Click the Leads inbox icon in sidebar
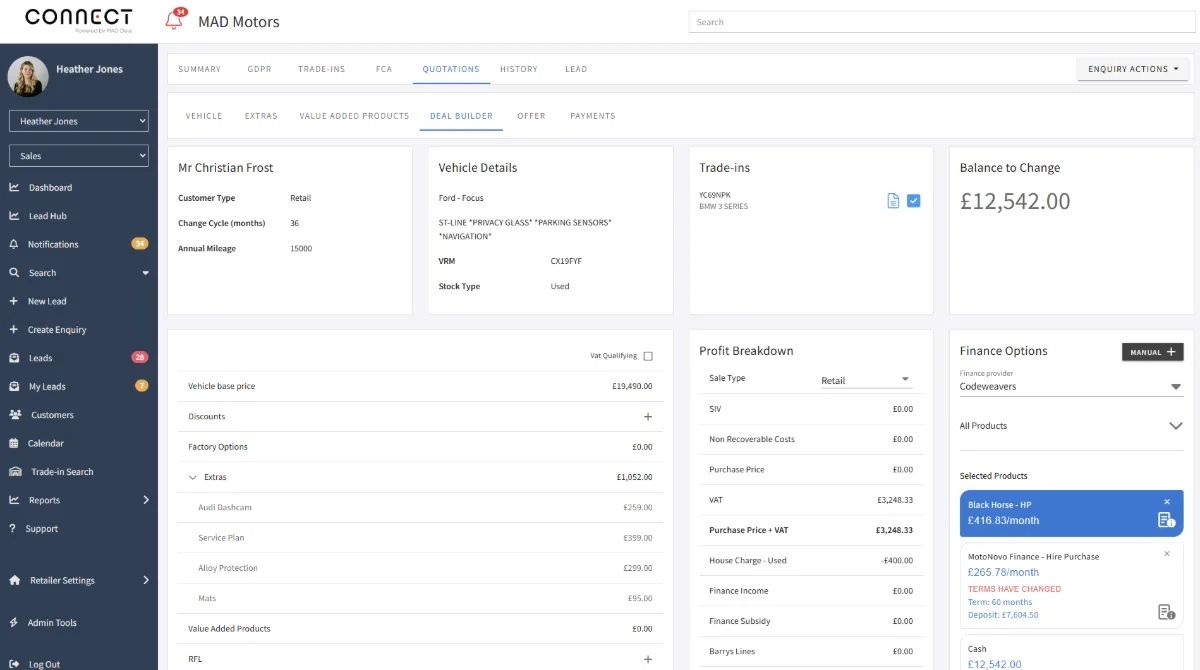 click(14, 358)
